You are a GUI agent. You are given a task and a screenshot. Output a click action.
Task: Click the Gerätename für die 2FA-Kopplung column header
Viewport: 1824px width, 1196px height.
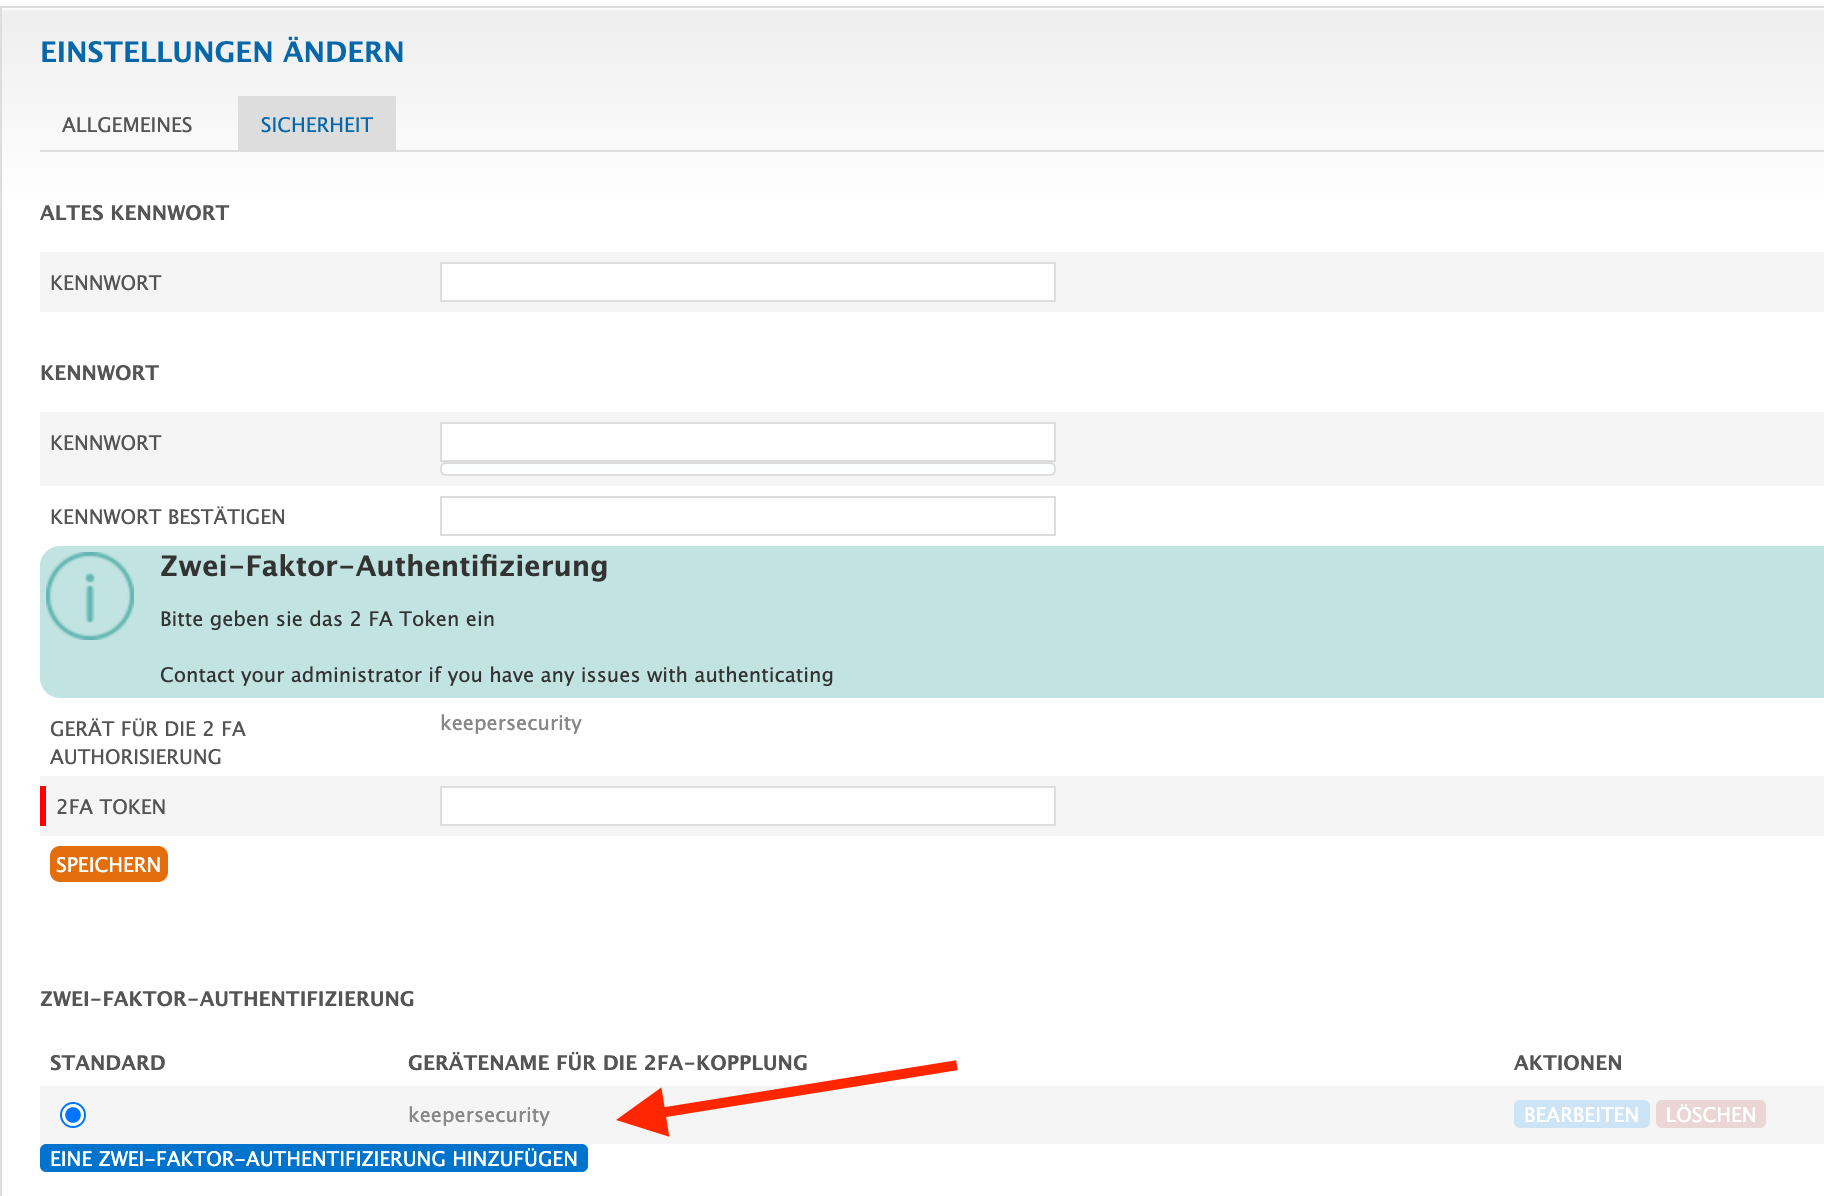tap(607, 1062)
